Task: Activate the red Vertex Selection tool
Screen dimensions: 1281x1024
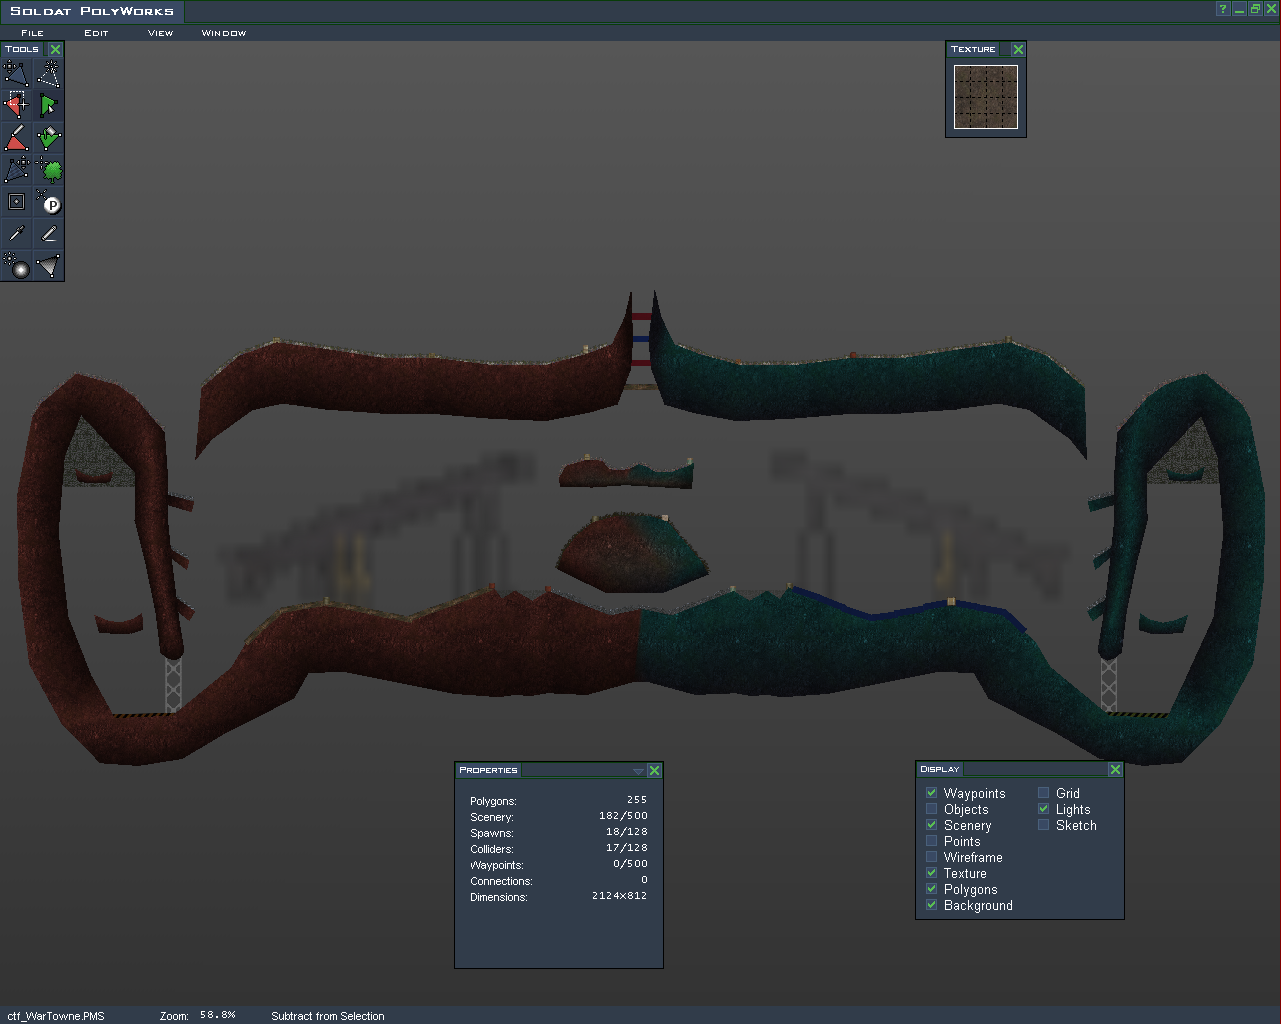Action: pos(16,105)
